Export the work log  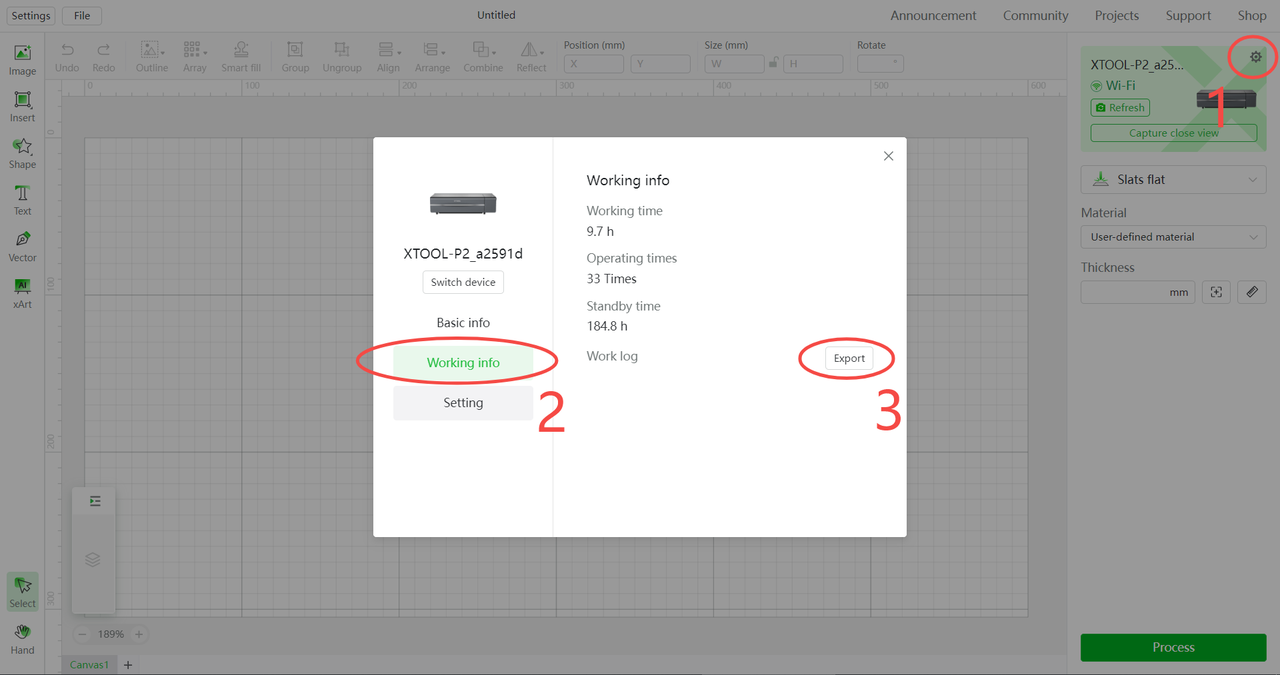[x=849, y=358]
